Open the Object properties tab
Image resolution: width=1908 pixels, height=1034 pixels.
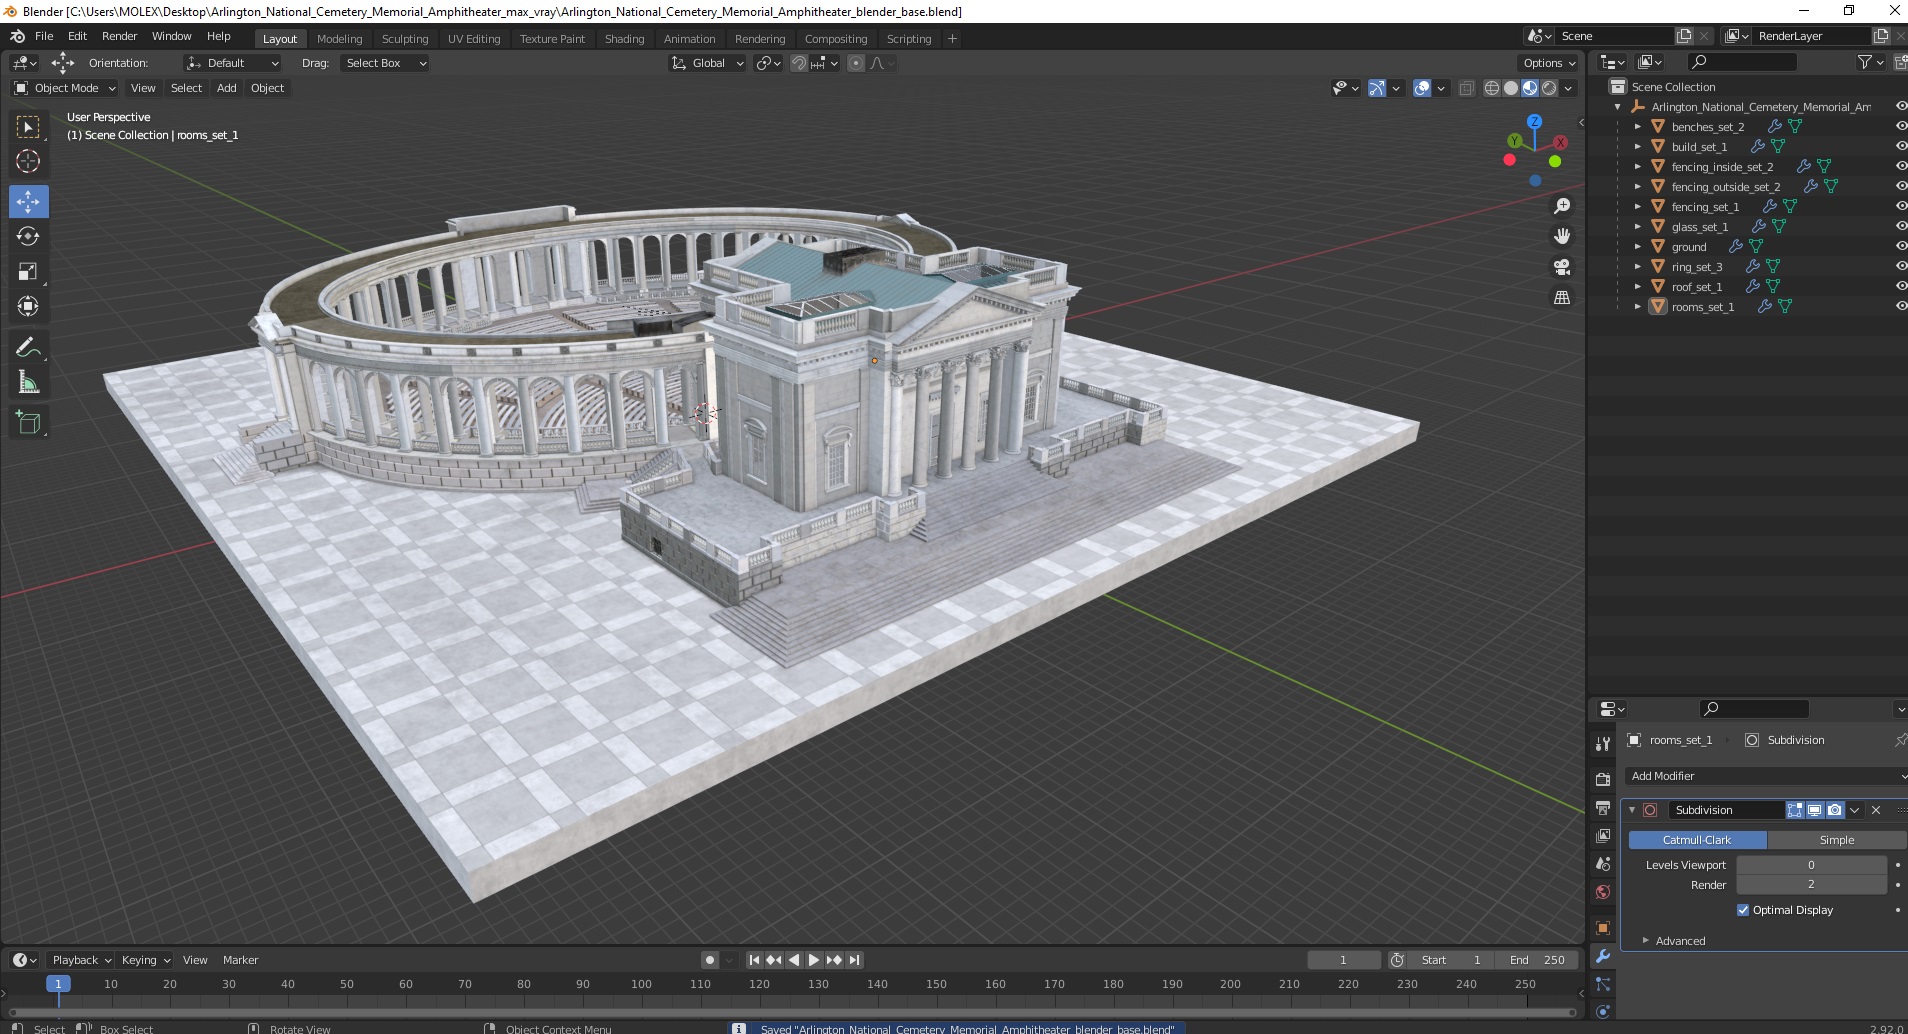pos(1603,928)
